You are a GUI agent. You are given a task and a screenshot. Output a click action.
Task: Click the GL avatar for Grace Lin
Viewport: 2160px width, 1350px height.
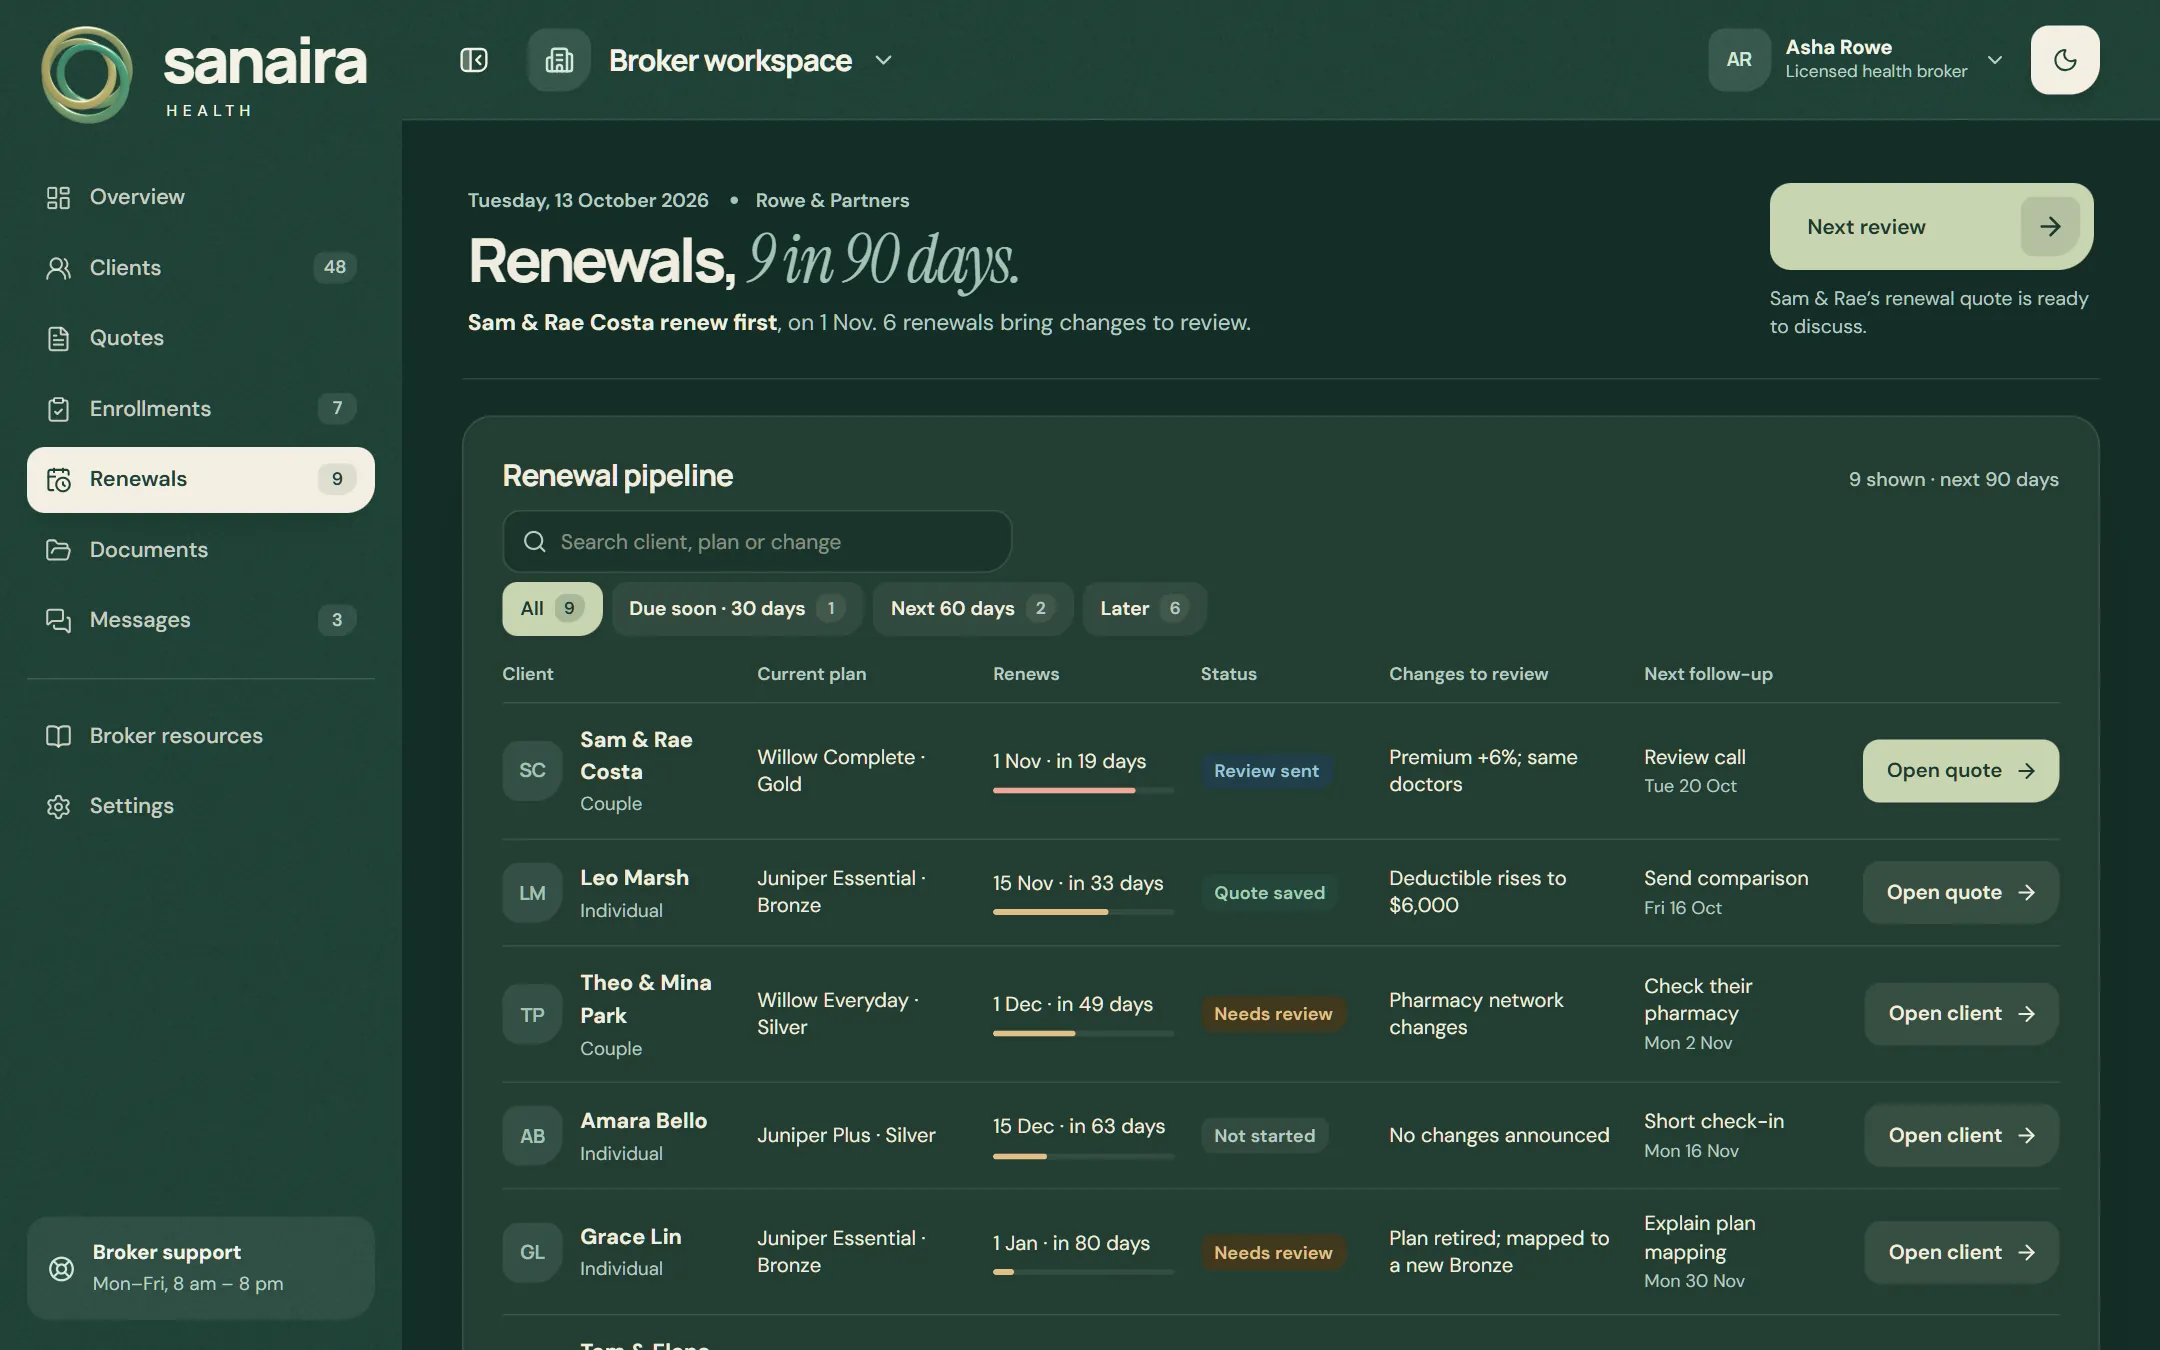(x=532, y=1252)
